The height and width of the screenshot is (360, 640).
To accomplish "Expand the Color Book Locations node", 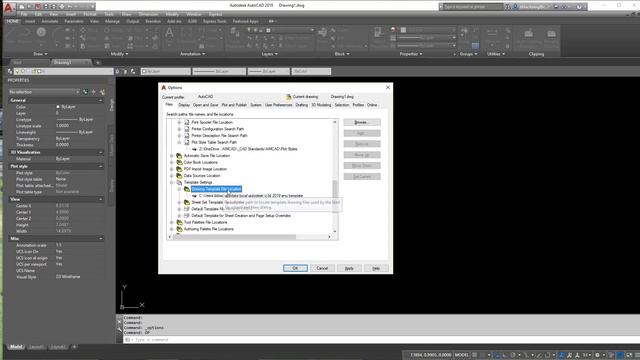I will click(172, 162).
